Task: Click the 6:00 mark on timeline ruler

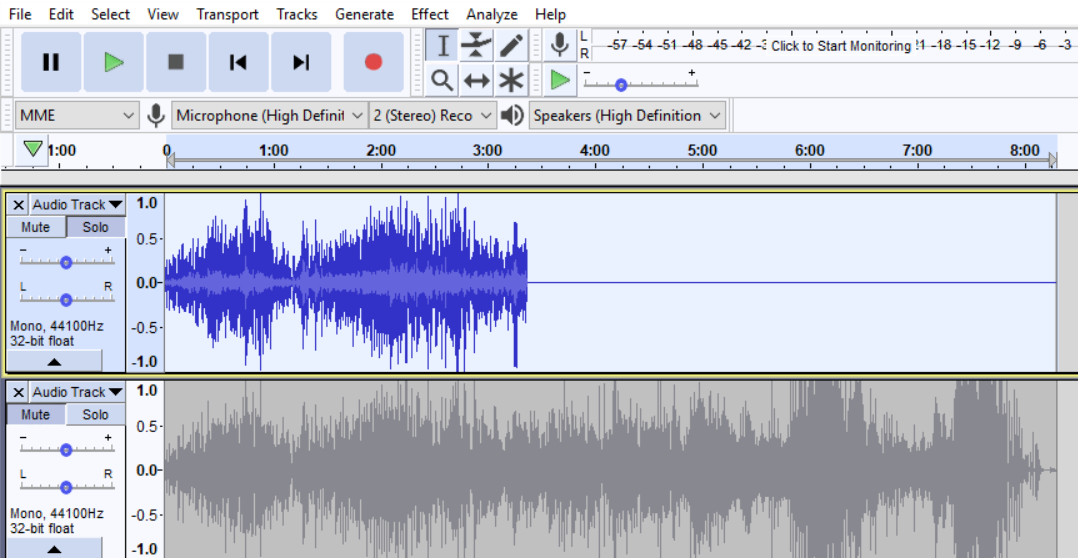Action: (x=810, y=150)
